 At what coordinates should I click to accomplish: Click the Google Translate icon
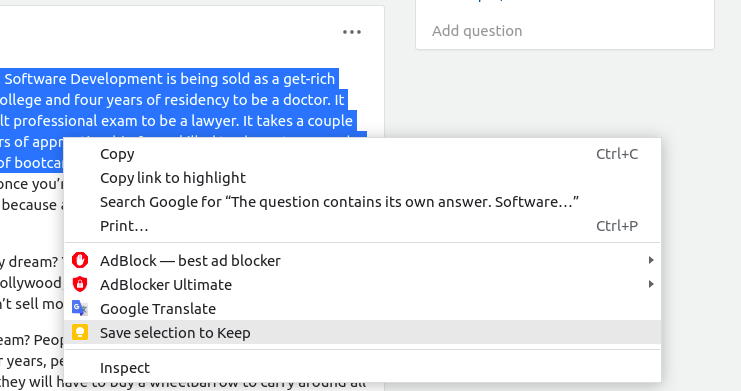pyautogui.click(x=80, y=308)
